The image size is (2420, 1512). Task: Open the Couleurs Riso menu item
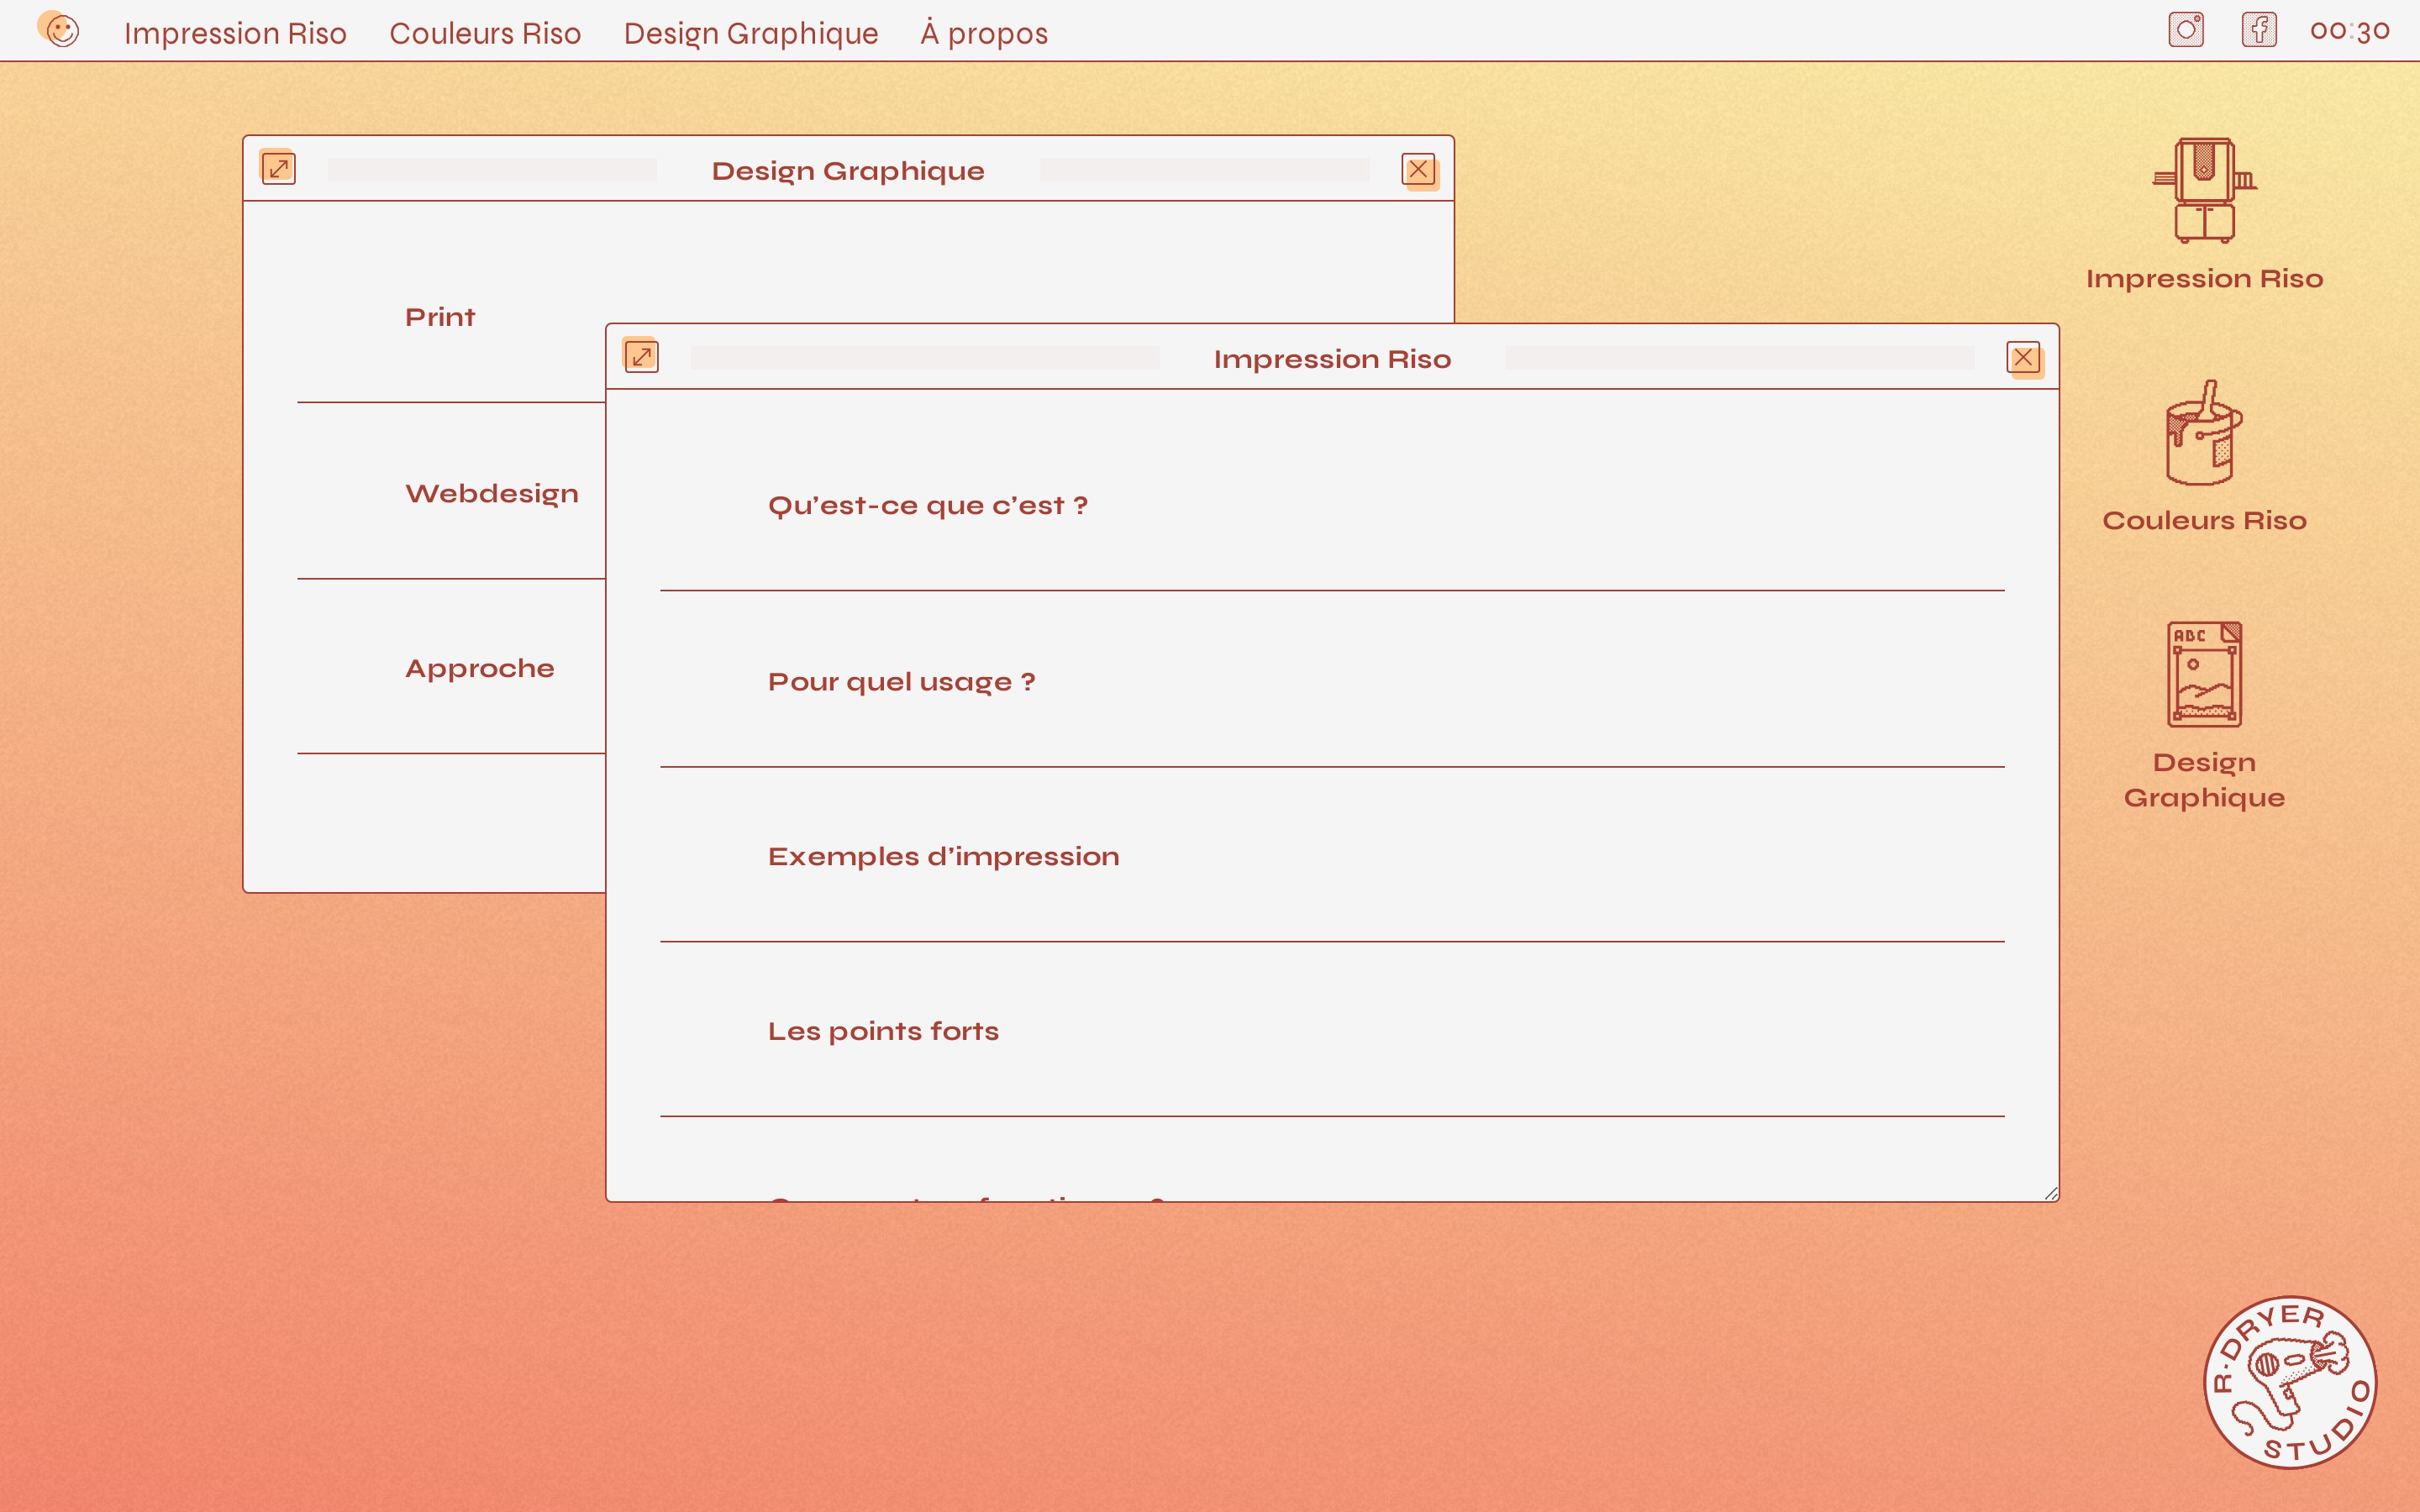485,33
